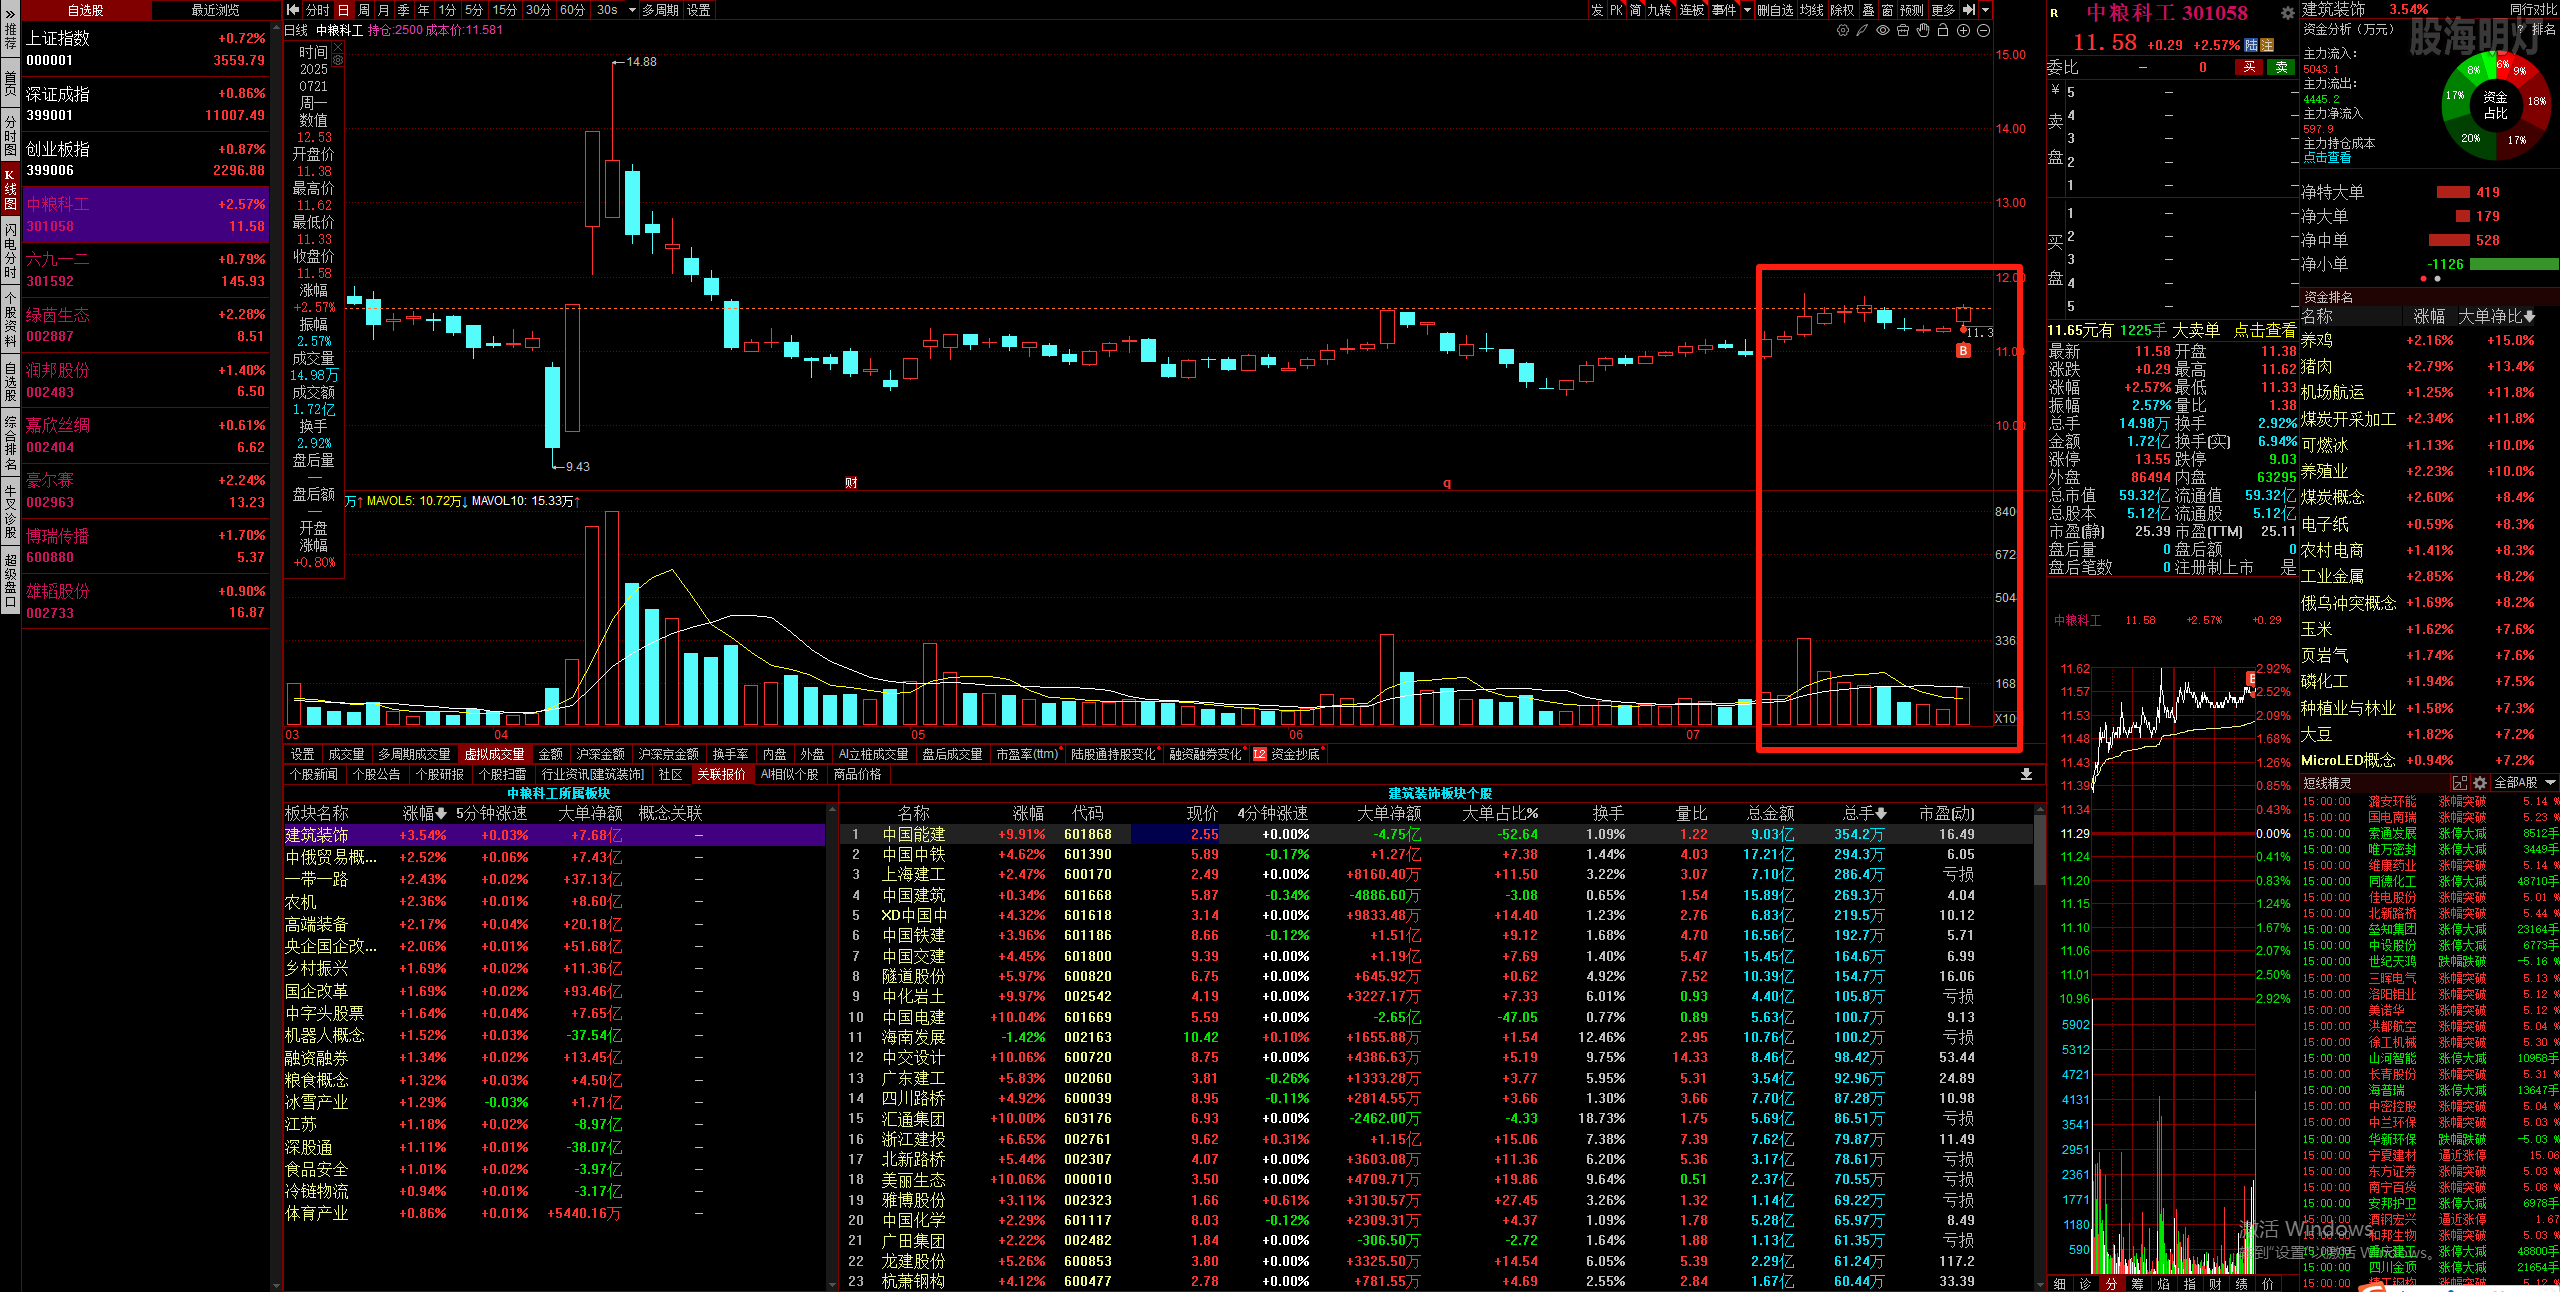The height and width of the screenshot is (1292, 2560).
Task: Open the 全部A股 filter dropdown
Action: click(2524, 783)
